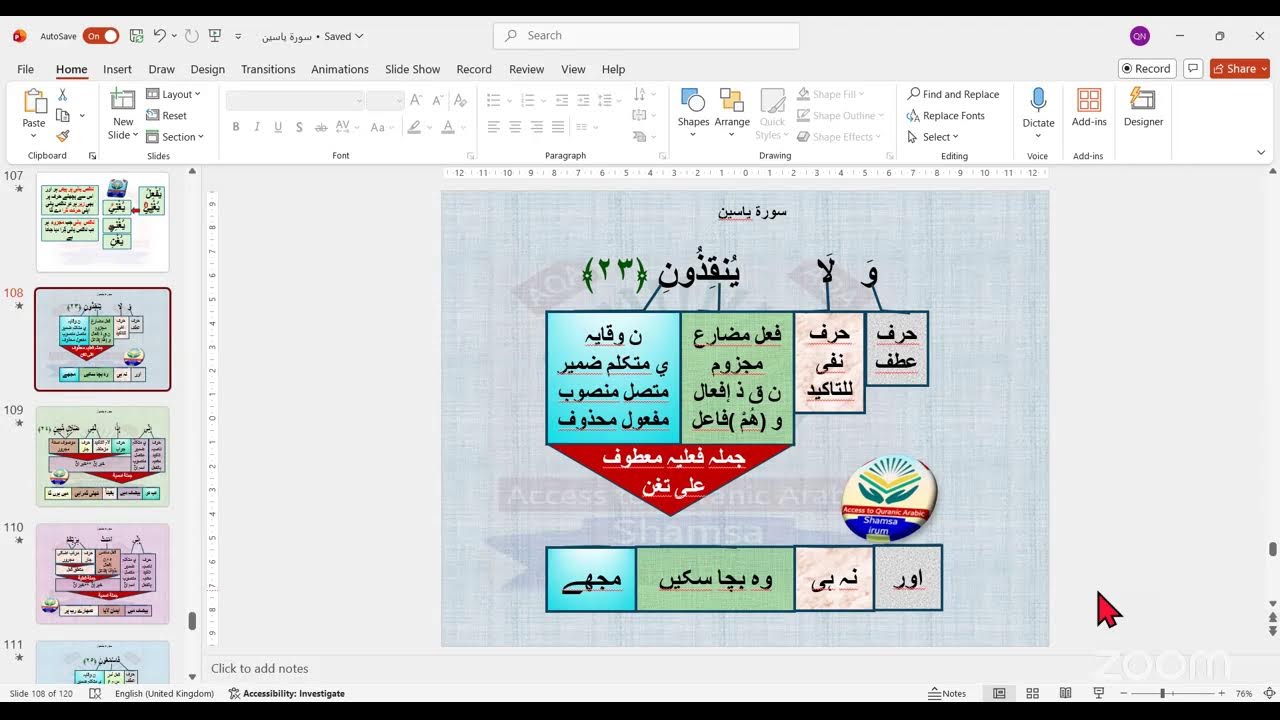
Task: Toggle Bold formatting
Action: (x=236, y=127)
